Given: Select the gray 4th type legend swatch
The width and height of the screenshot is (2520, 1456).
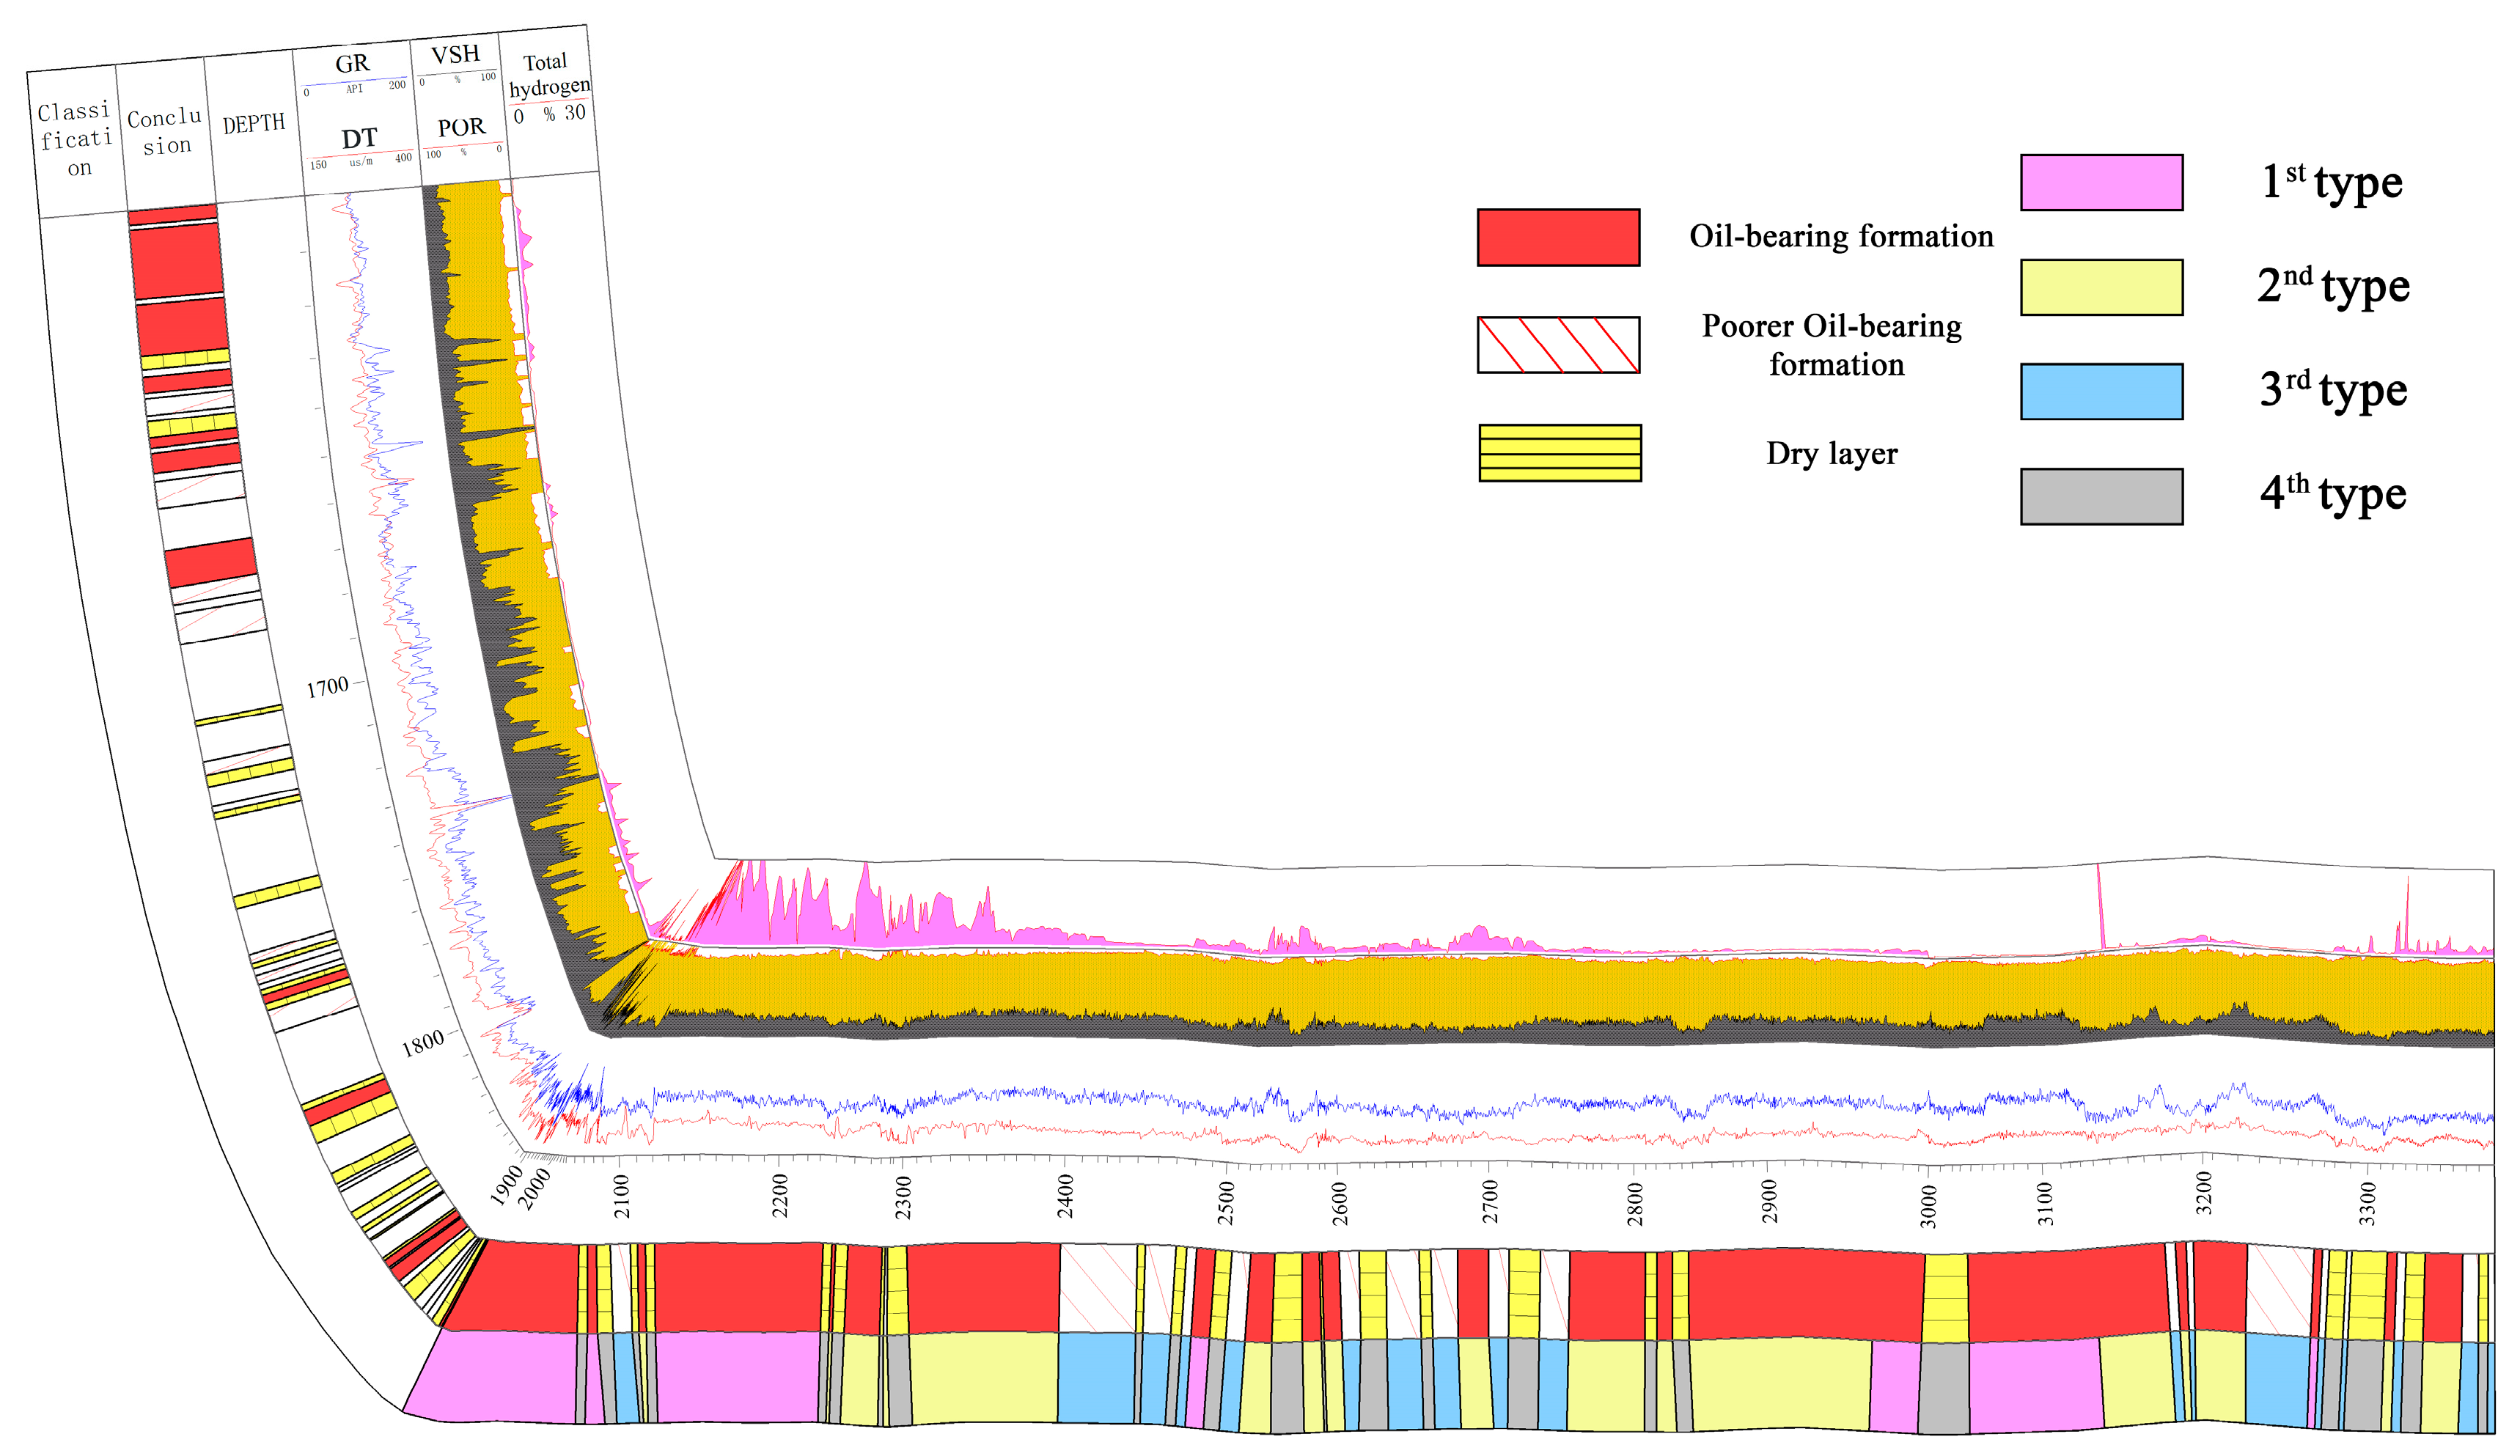Looking at the screenshot, I should pos(2101,496).
